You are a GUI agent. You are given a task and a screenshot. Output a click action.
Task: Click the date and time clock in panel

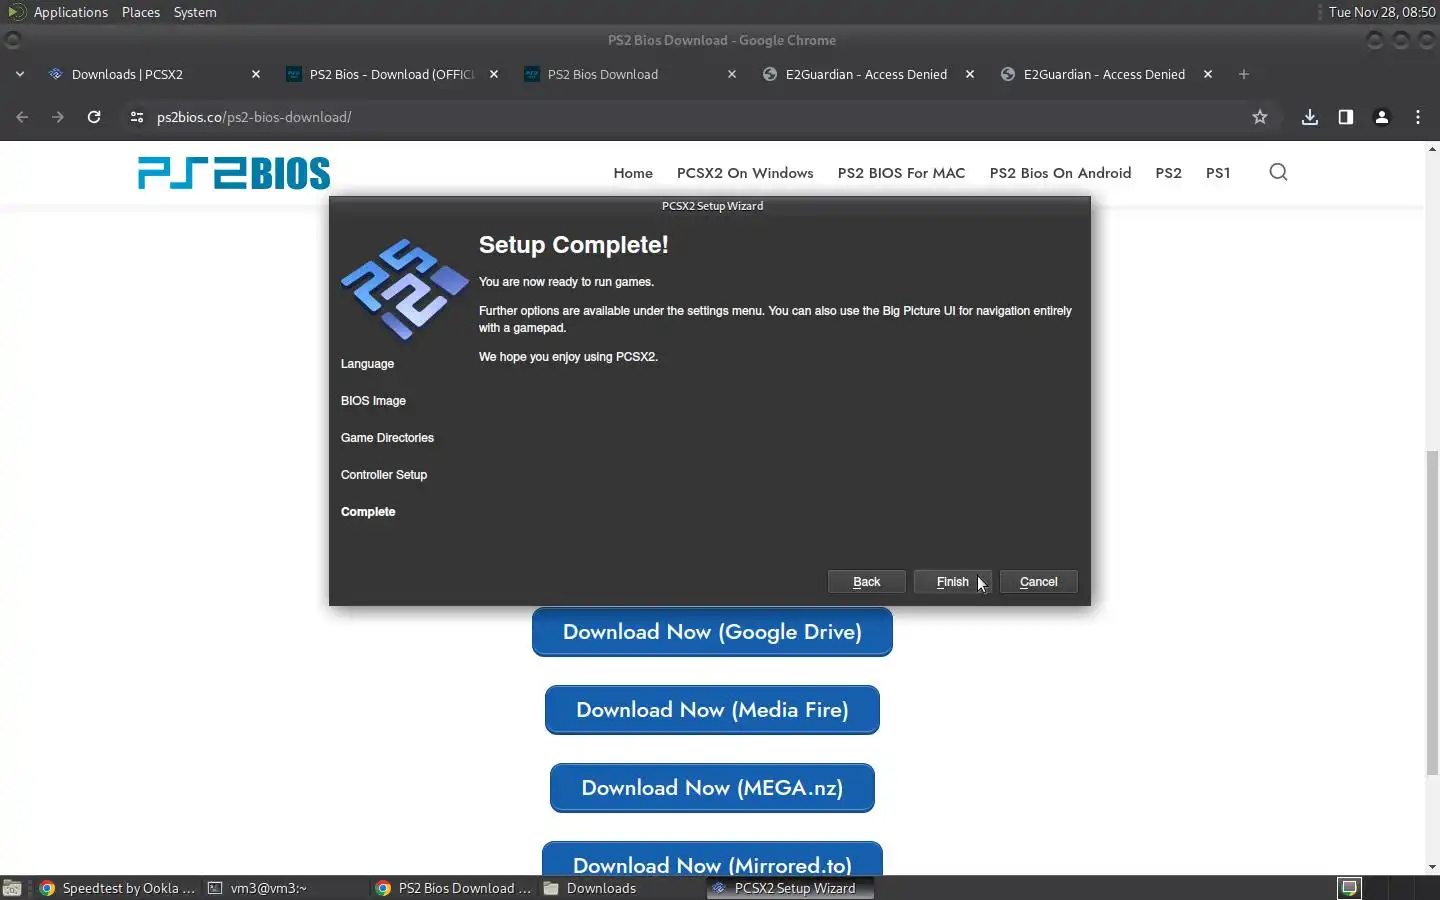[1382, 12]
